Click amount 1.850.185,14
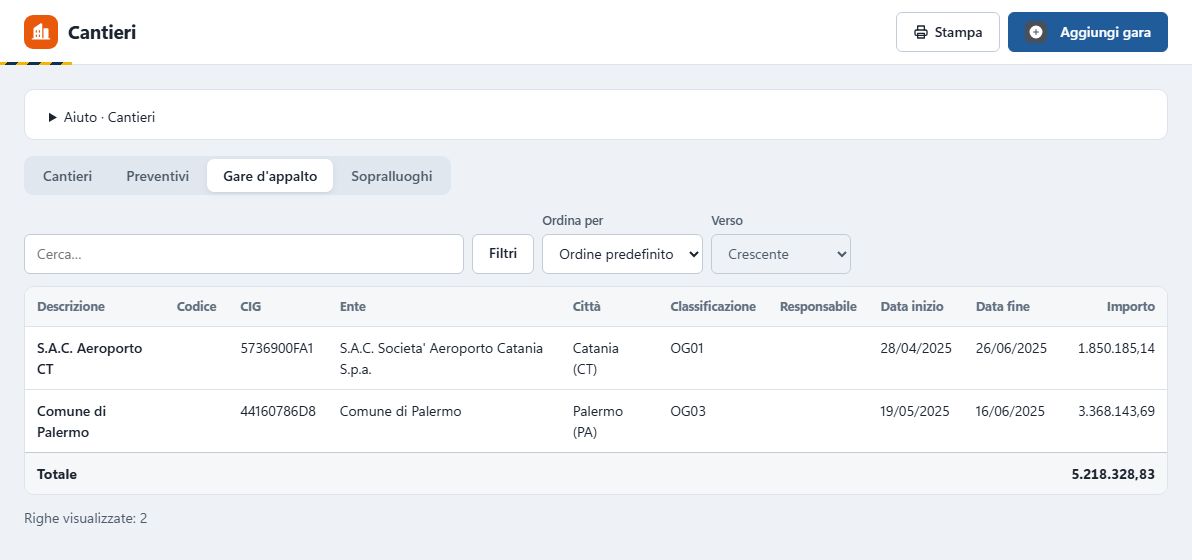This screenshot has width=1192, height=560. [x=1116, y=348]
